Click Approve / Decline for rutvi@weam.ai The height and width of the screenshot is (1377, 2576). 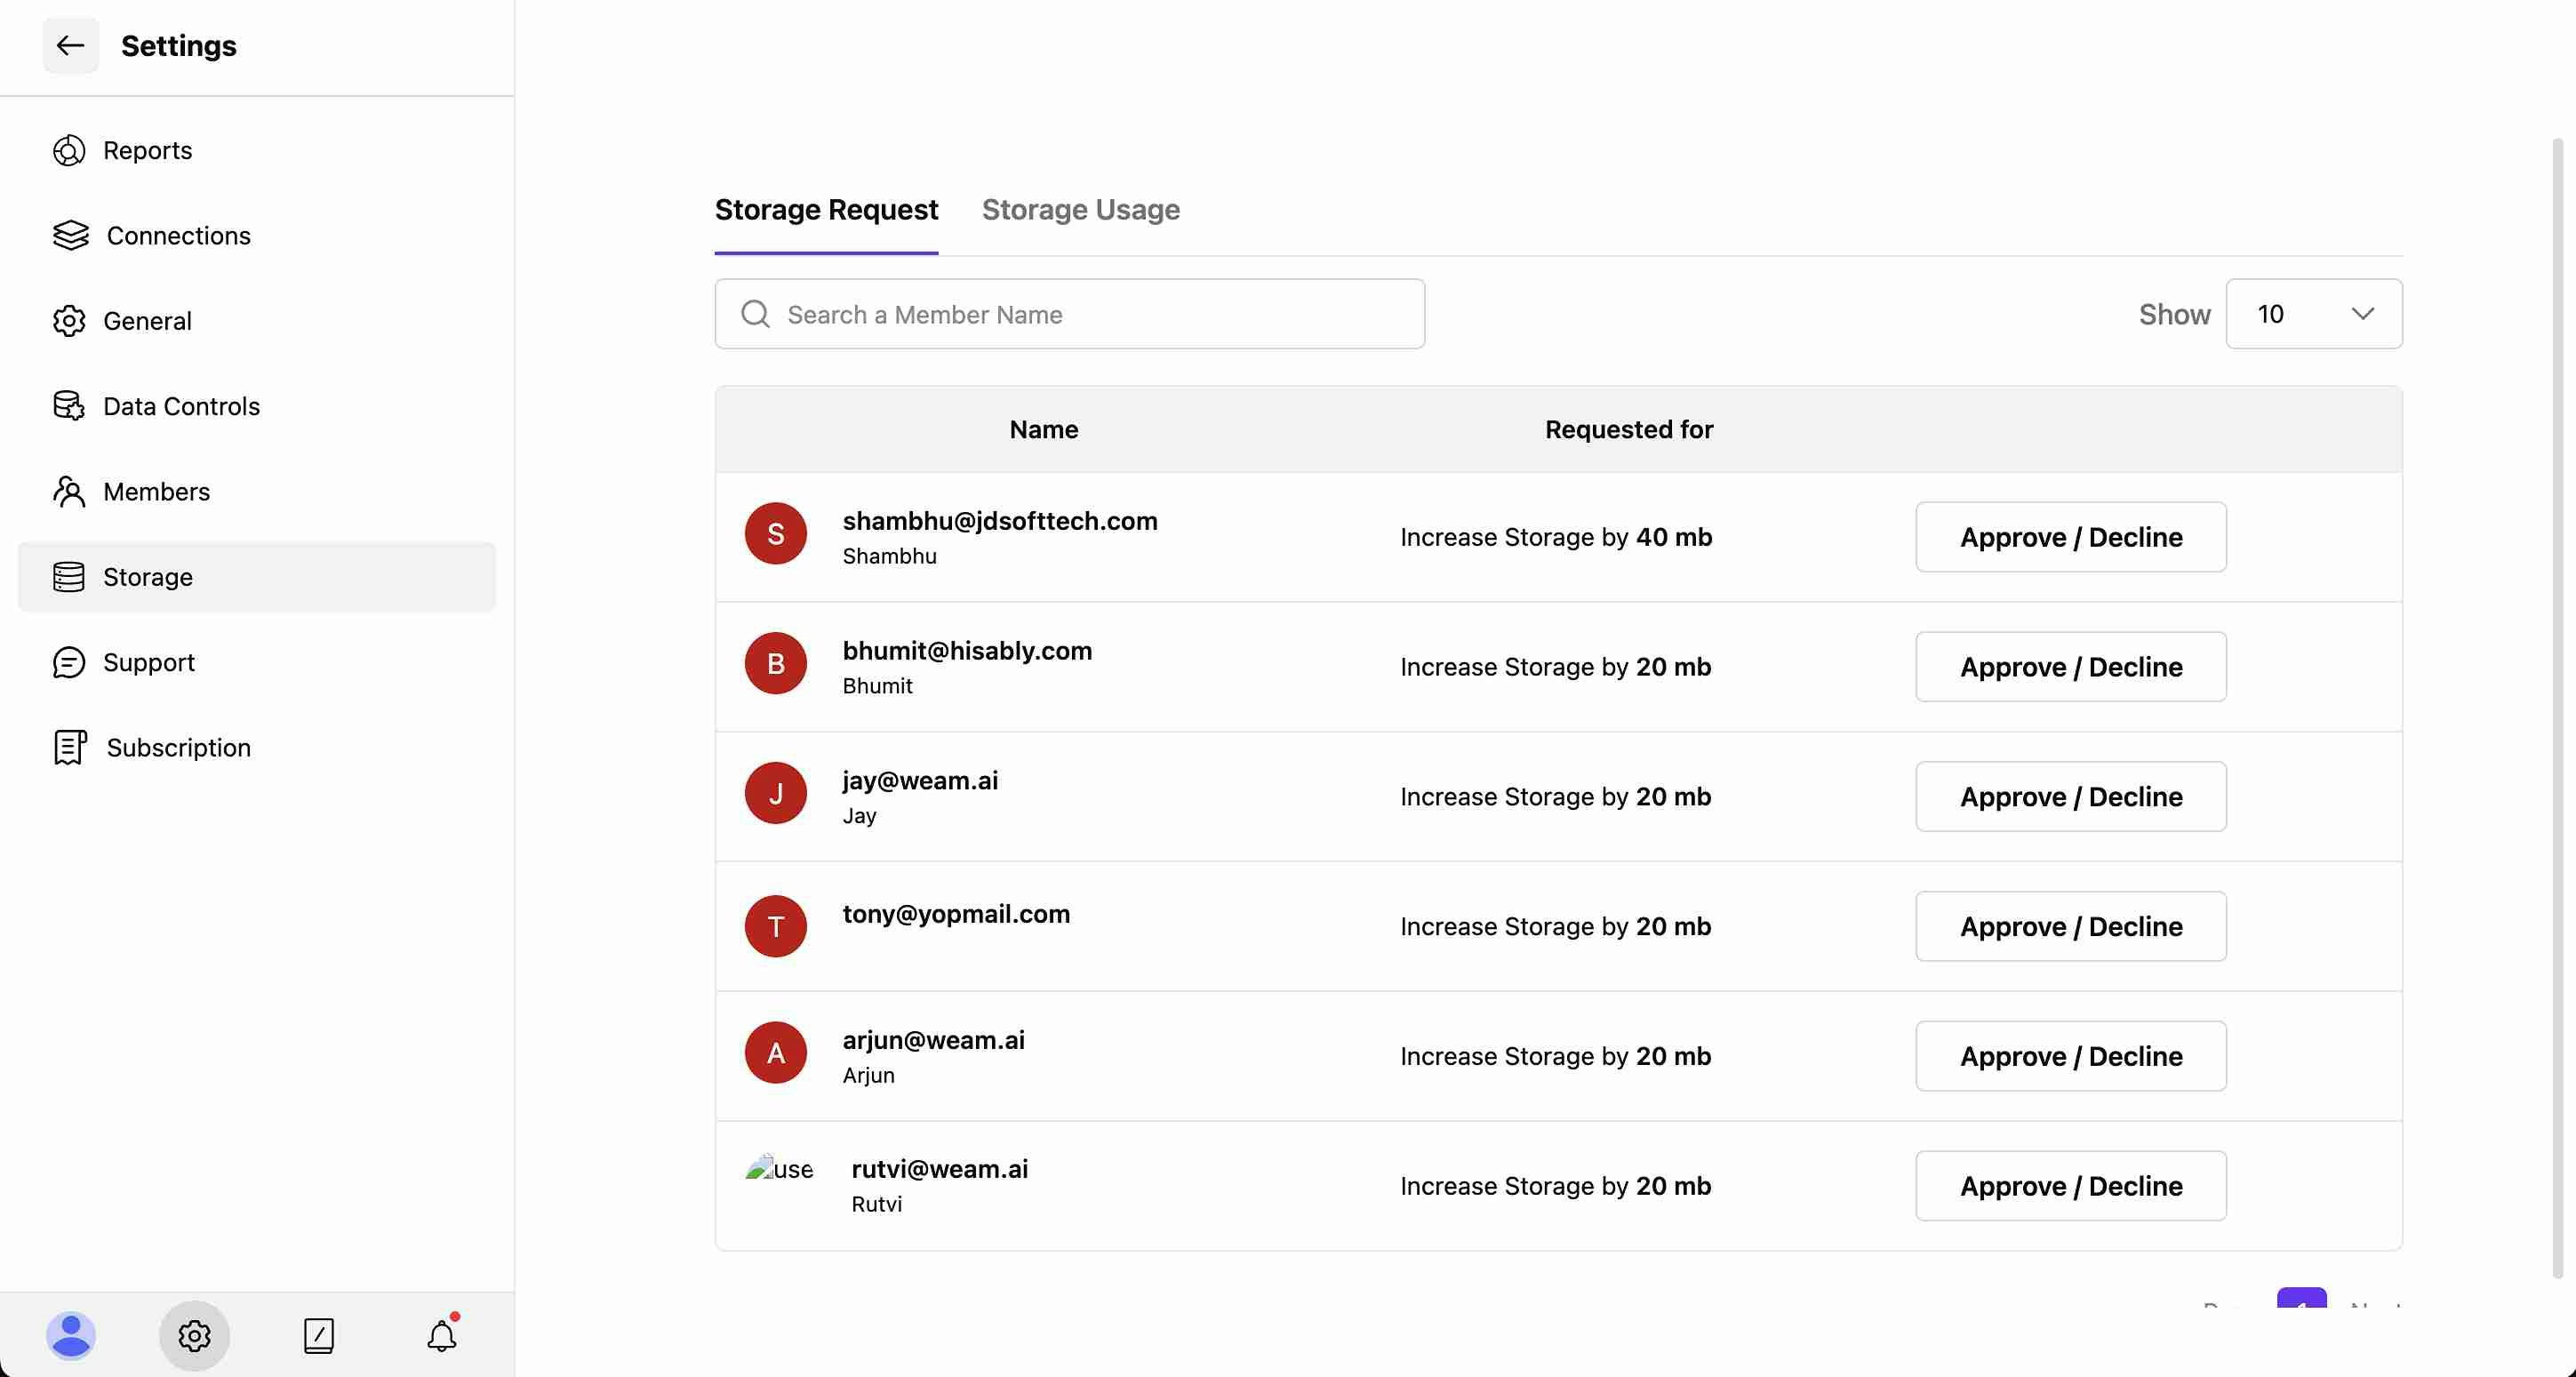(x=2070, y=1186)
